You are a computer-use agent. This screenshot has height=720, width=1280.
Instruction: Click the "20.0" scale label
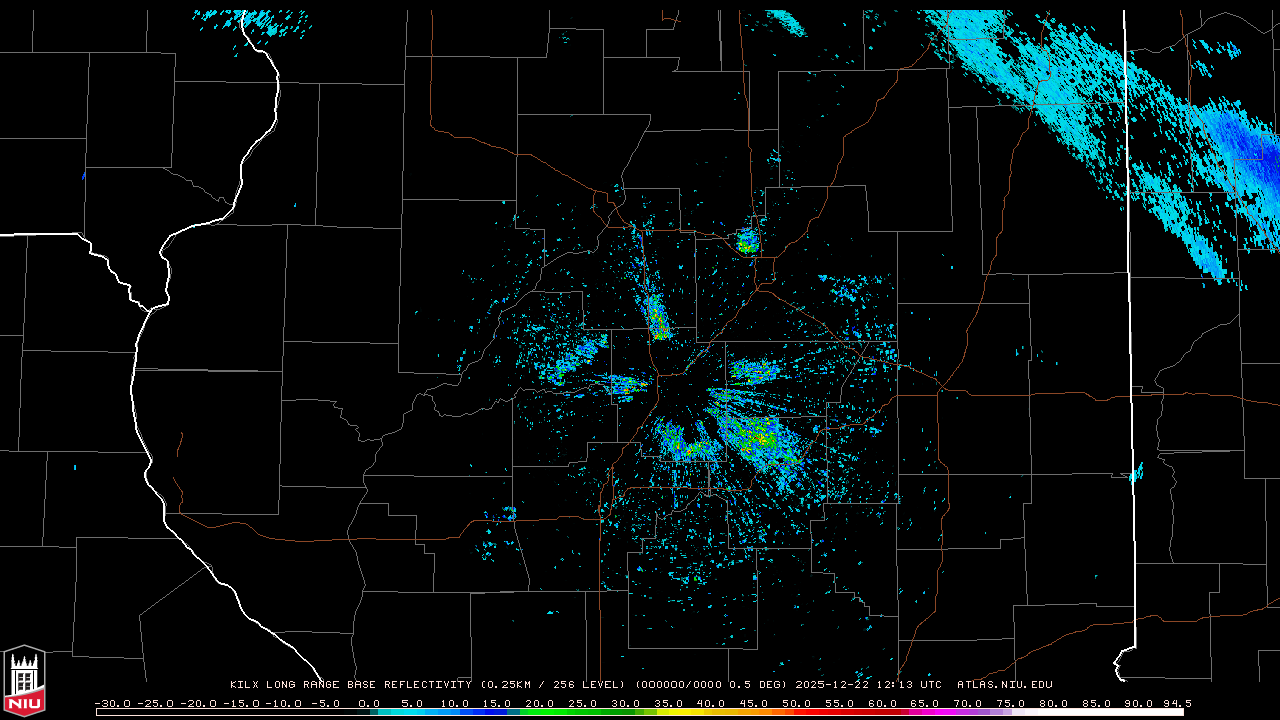(540, 703)
